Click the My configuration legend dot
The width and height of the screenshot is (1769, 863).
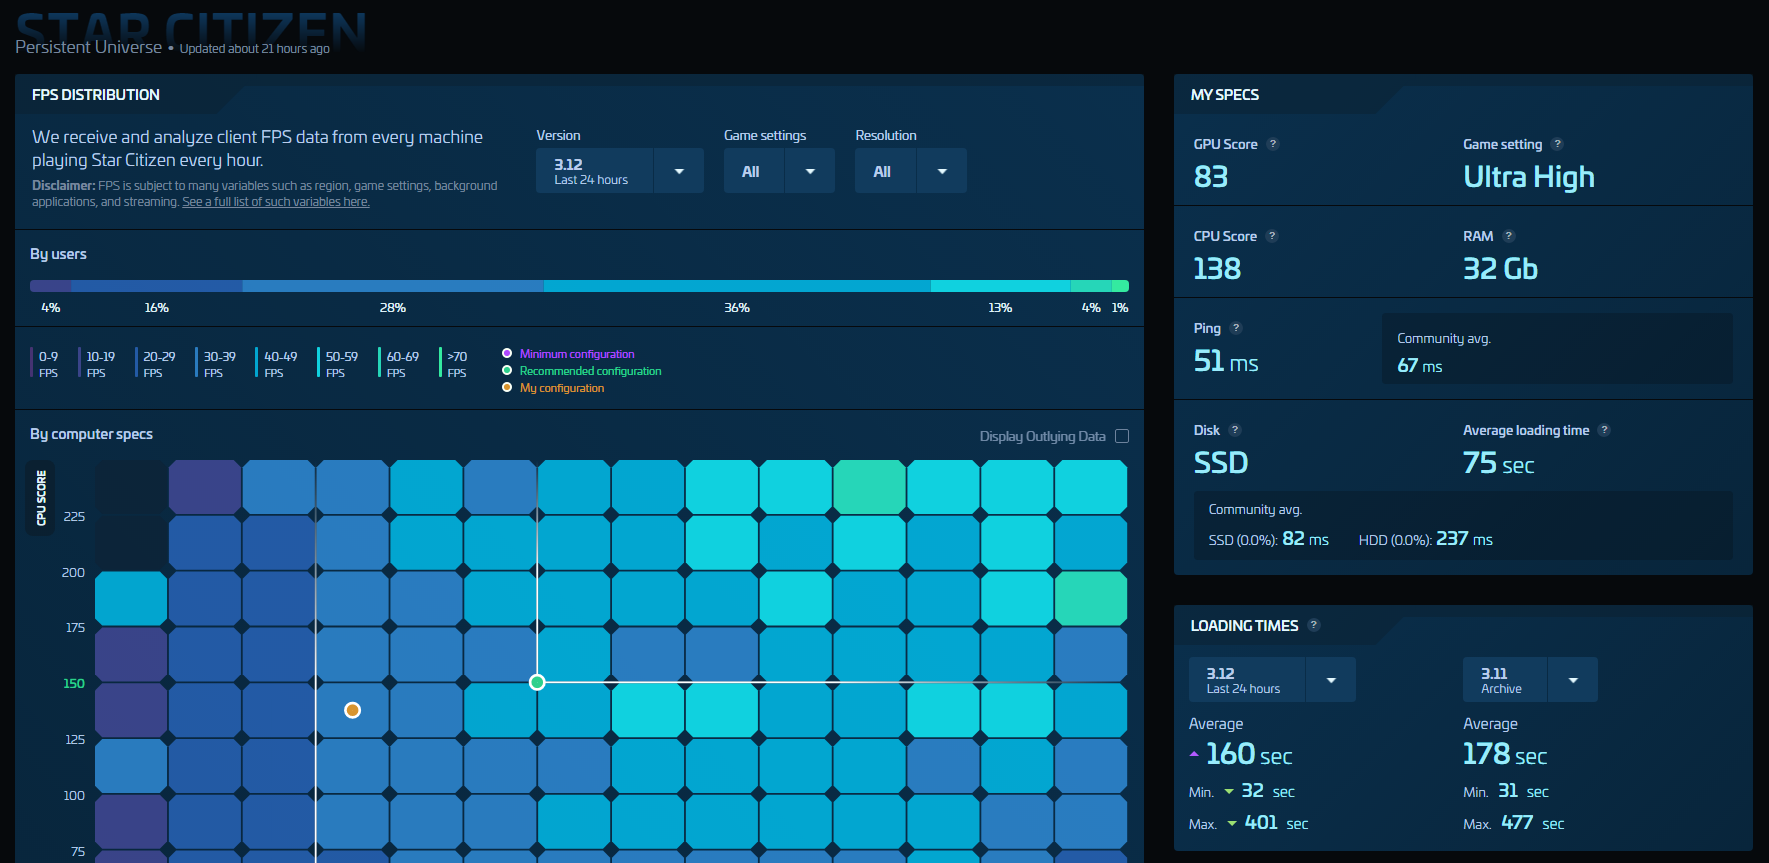tap(507, 387)
